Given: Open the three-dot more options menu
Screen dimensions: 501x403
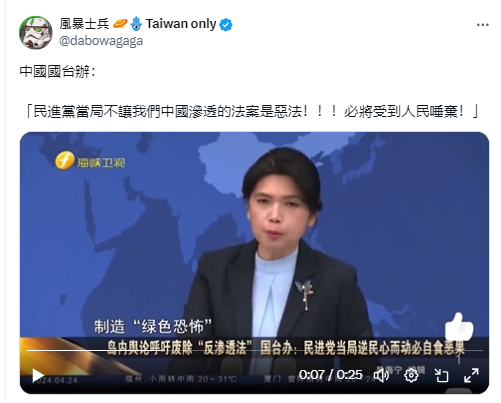Looking at the screenshot, I should tap(482, 25).
